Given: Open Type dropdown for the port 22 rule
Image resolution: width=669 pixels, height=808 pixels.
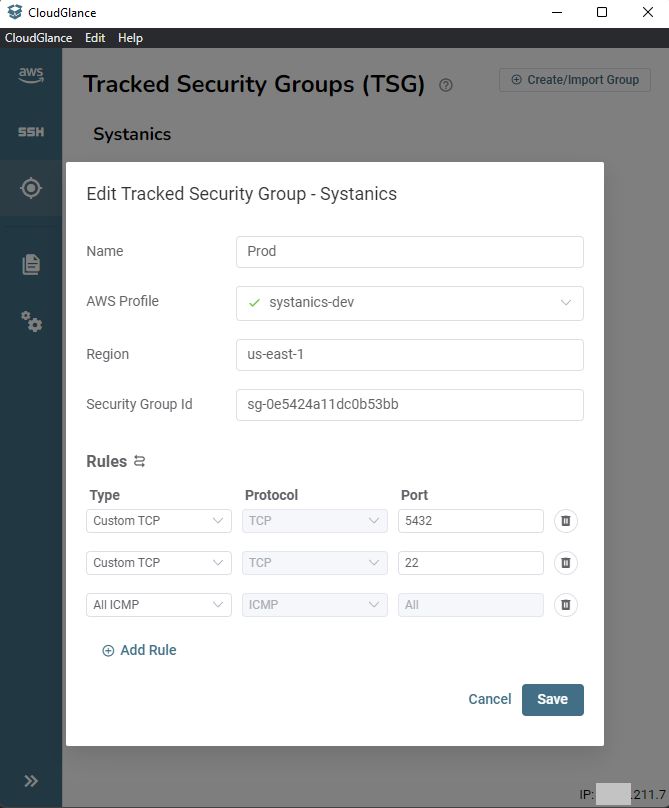Looking at the screenshot, I should (159, 563).
